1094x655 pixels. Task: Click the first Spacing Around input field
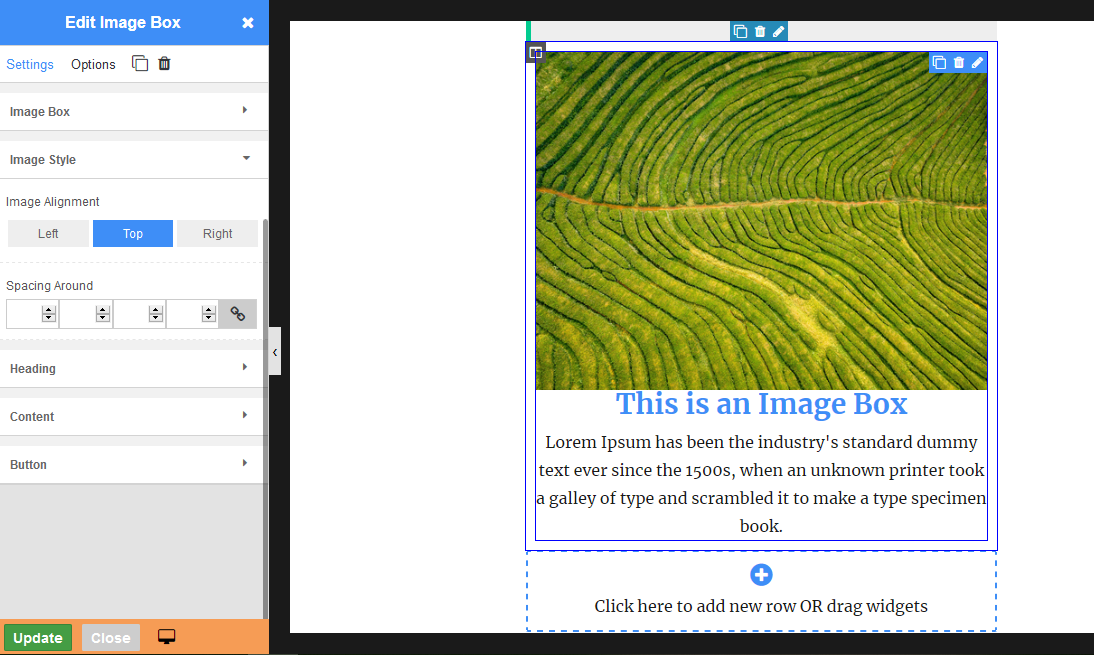tap(24, 314)
